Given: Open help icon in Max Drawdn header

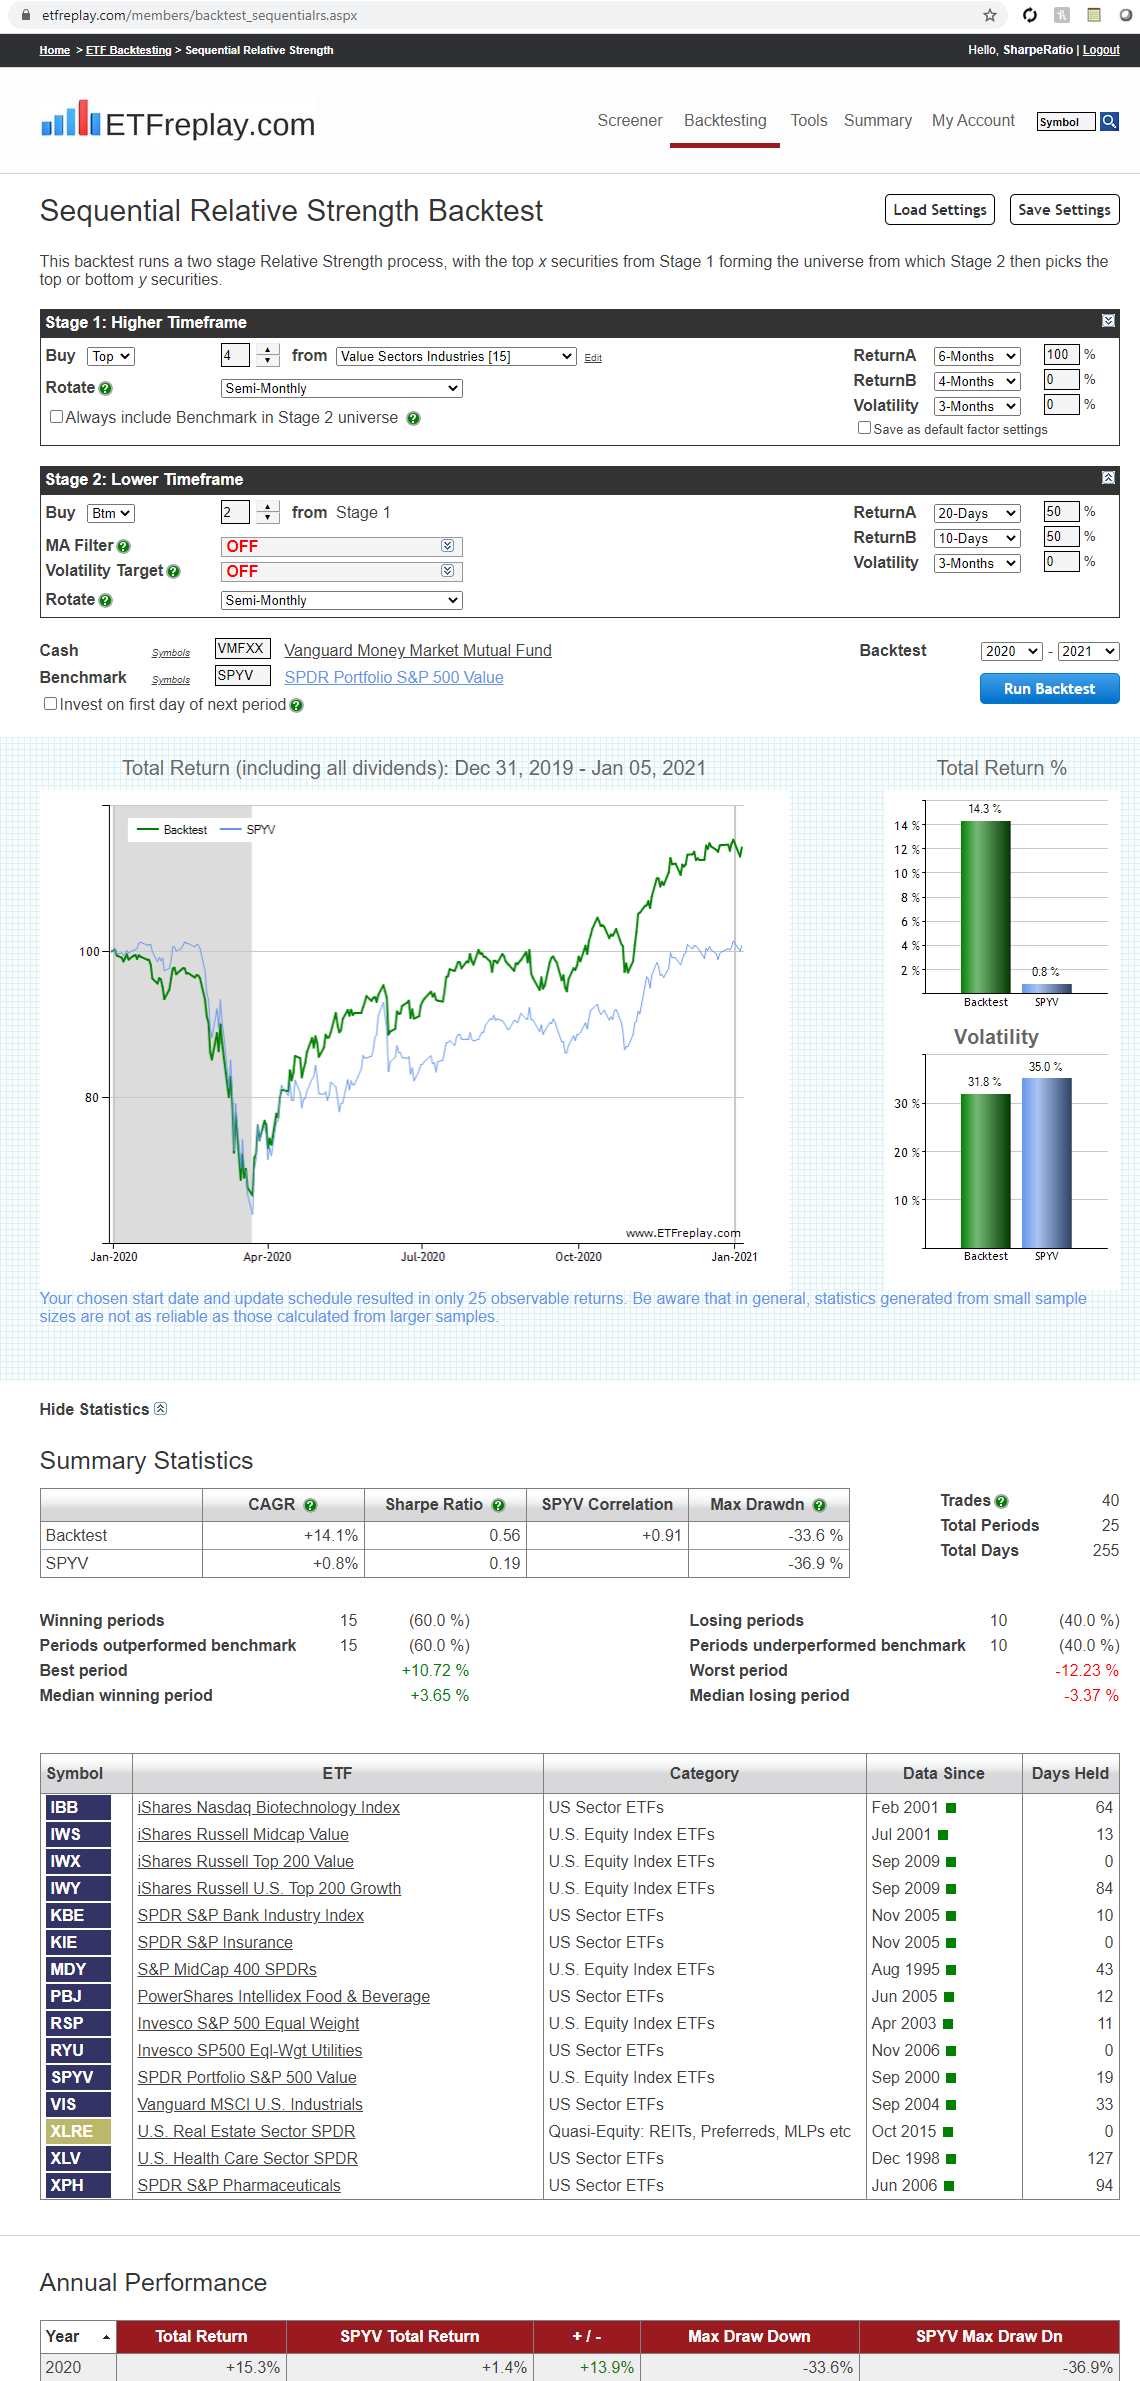Looking at the screenshot, I should pos(819,1505).
